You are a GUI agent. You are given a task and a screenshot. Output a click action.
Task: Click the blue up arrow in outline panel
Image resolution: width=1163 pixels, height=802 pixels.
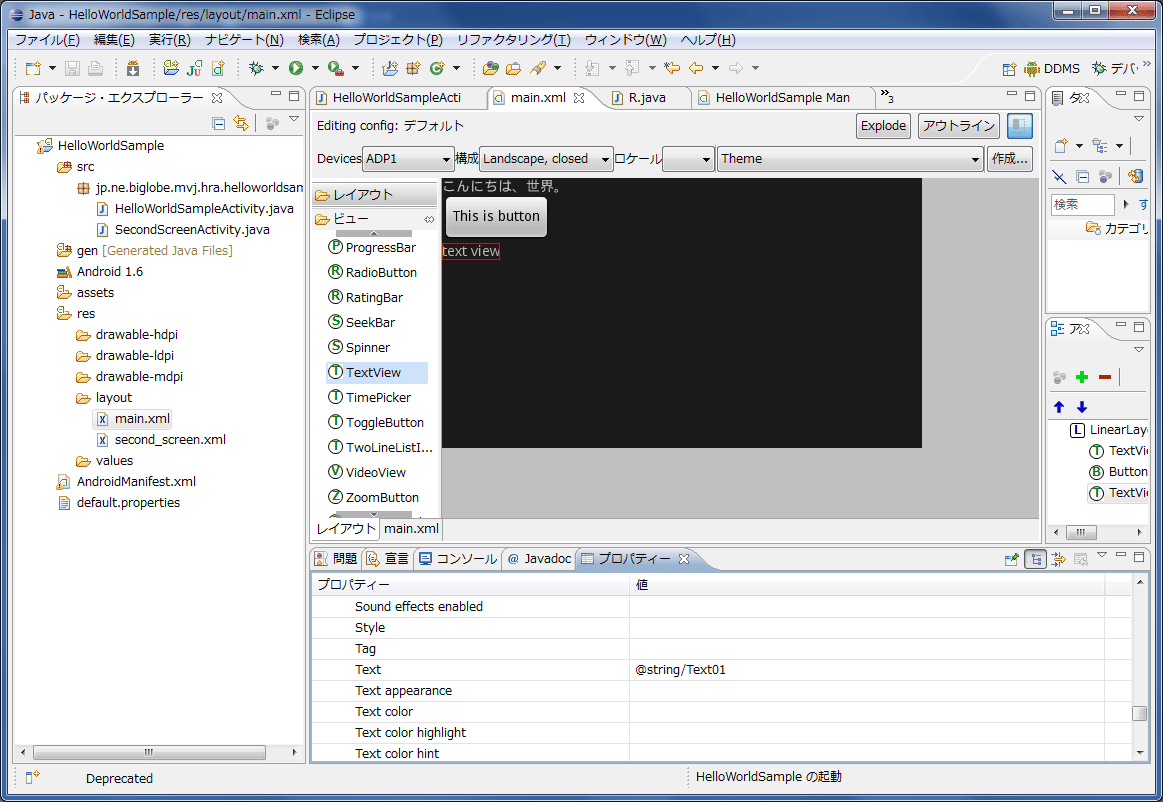click(1059, 407)
